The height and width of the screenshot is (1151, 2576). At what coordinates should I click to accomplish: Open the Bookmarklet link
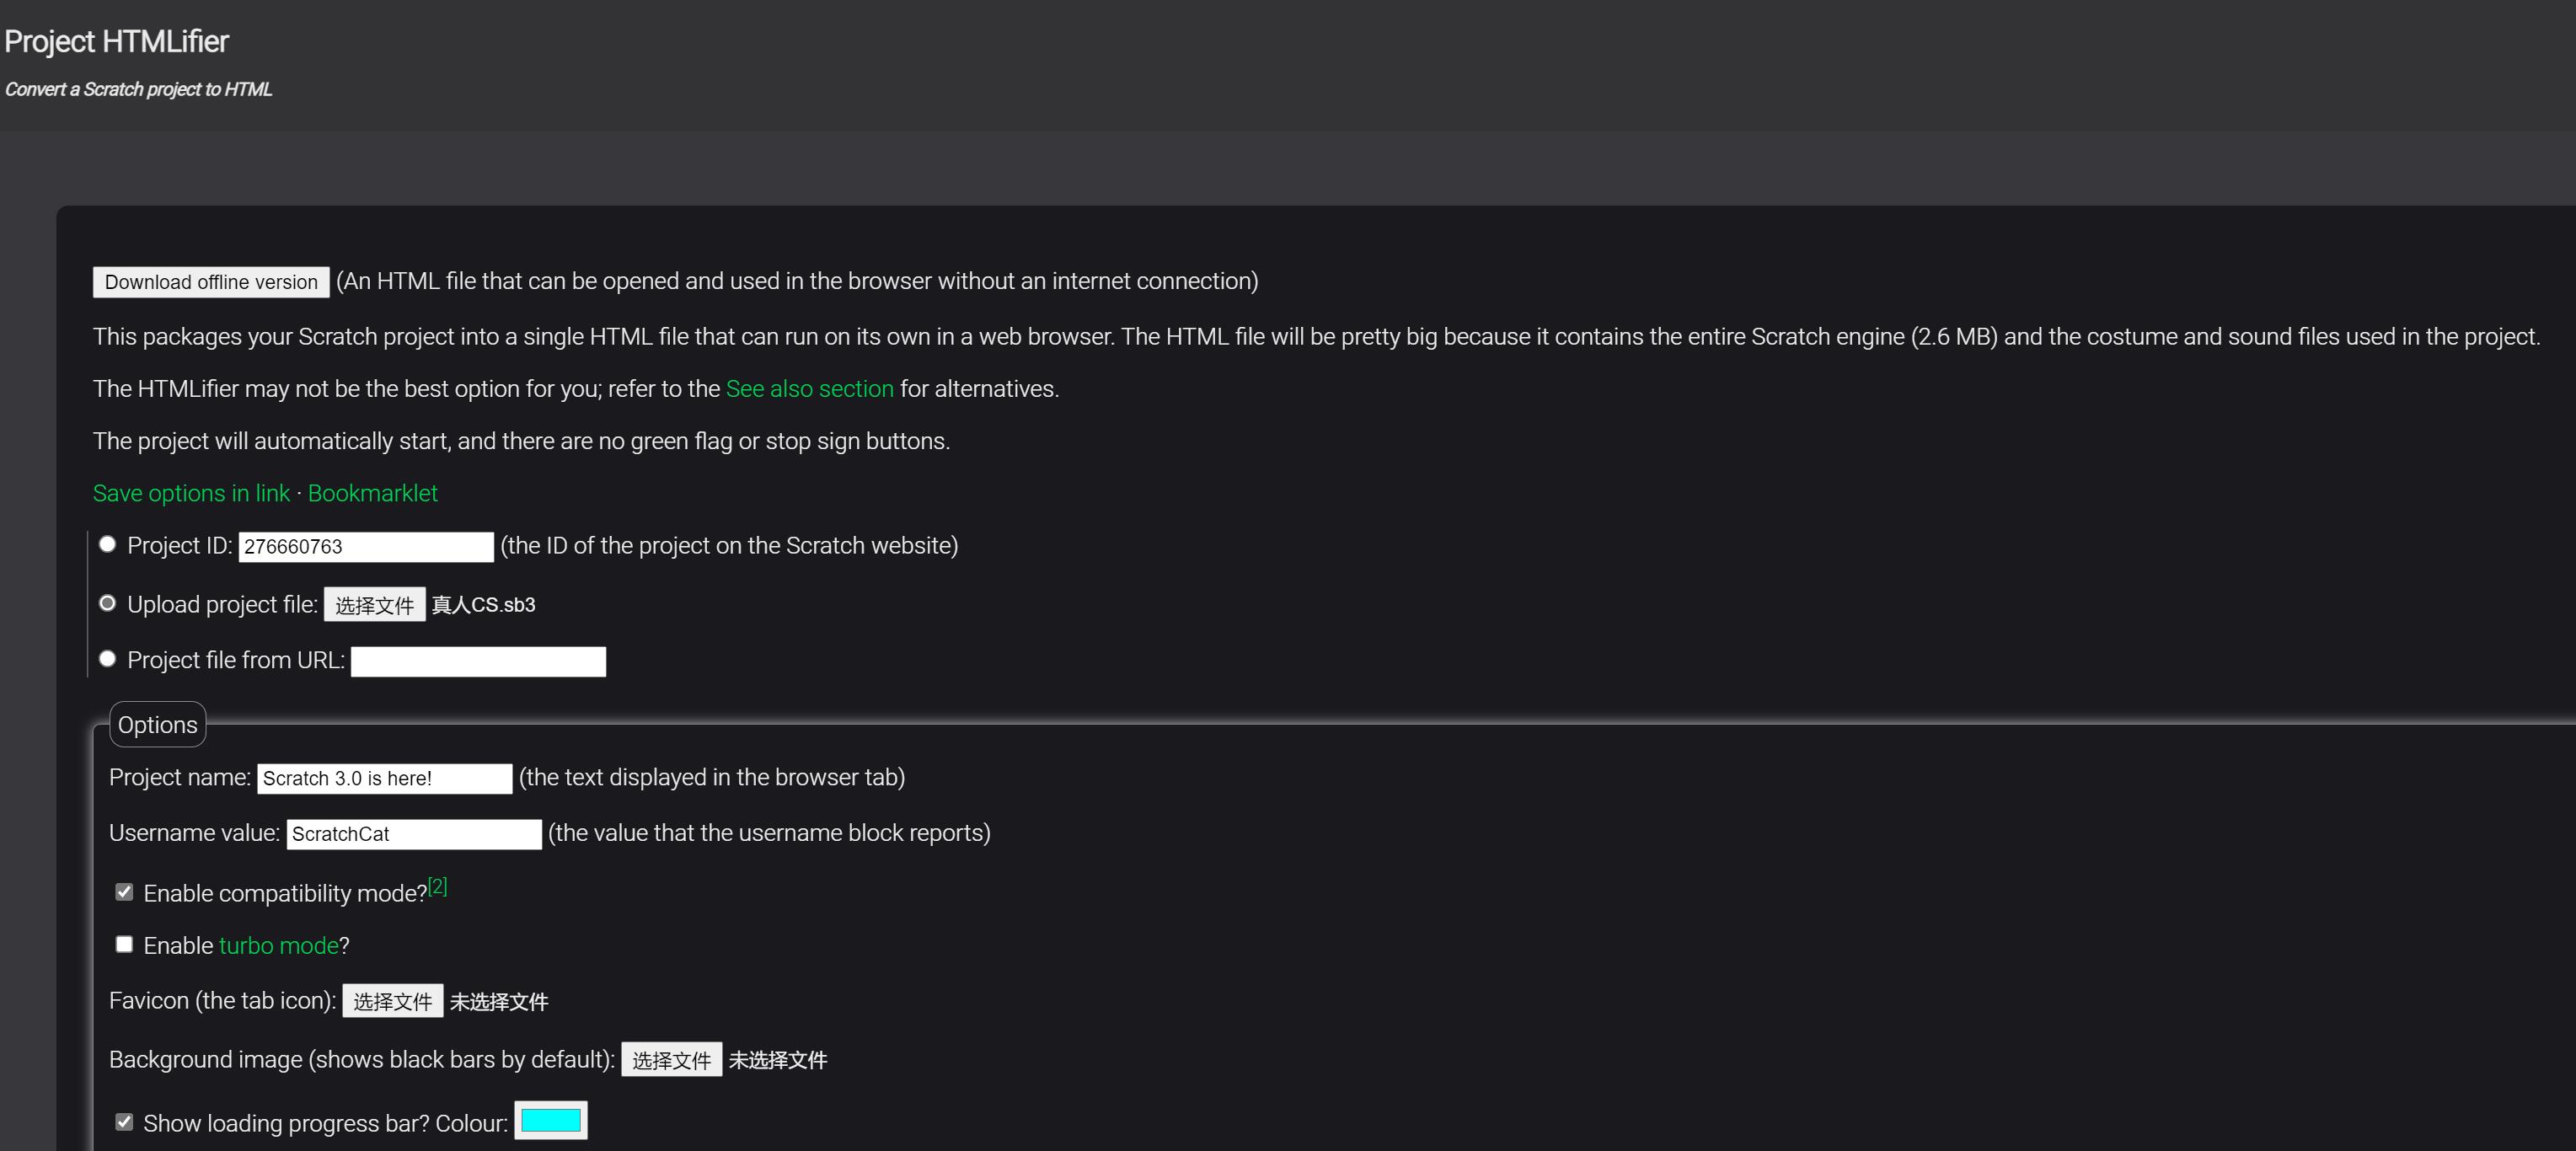click(372, 493)
